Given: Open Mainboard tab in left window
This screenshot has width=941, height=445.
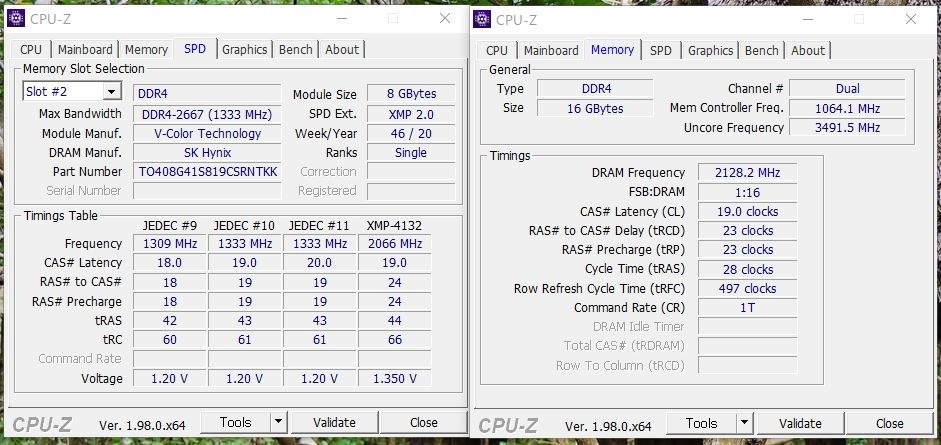Looking at the screenshot, I should click(x=85, y=50).
